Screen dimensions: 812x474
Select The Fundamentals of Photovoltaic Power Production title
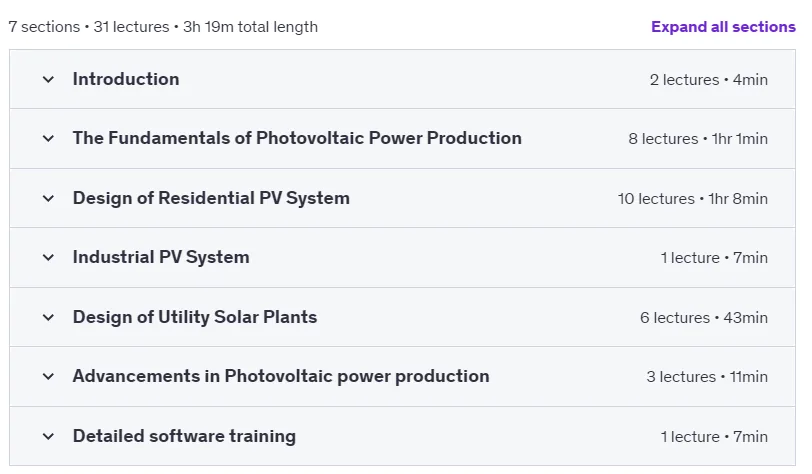[x=297, y=138]
